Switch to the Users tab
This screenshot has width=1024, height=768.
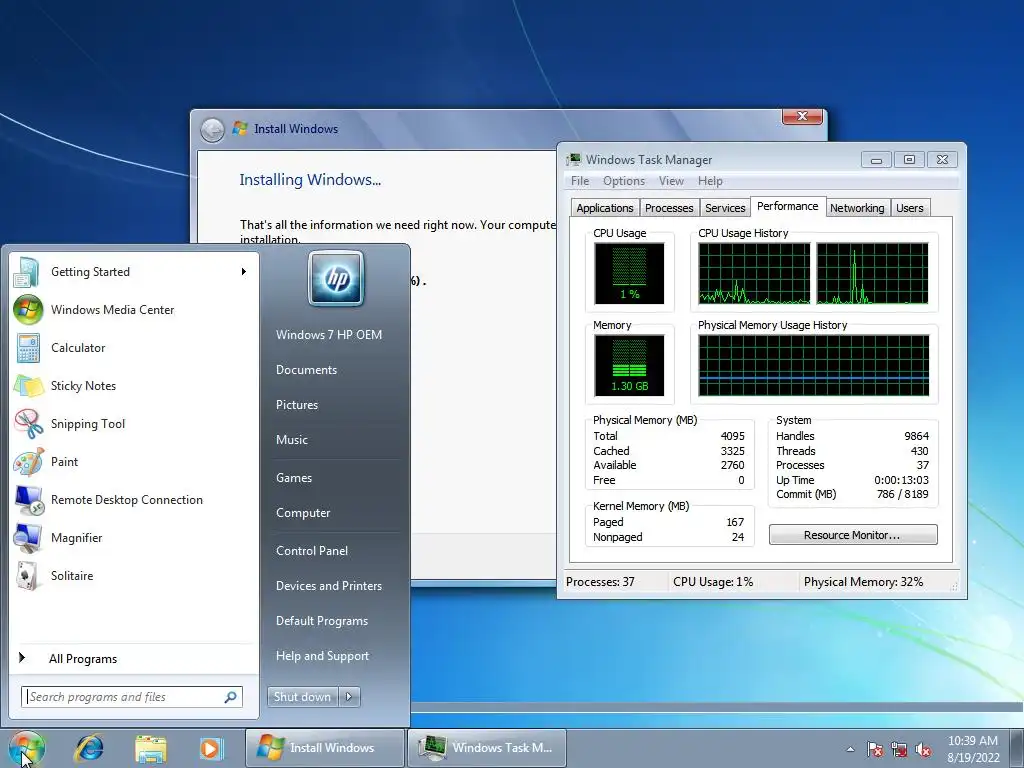(910, 208)
